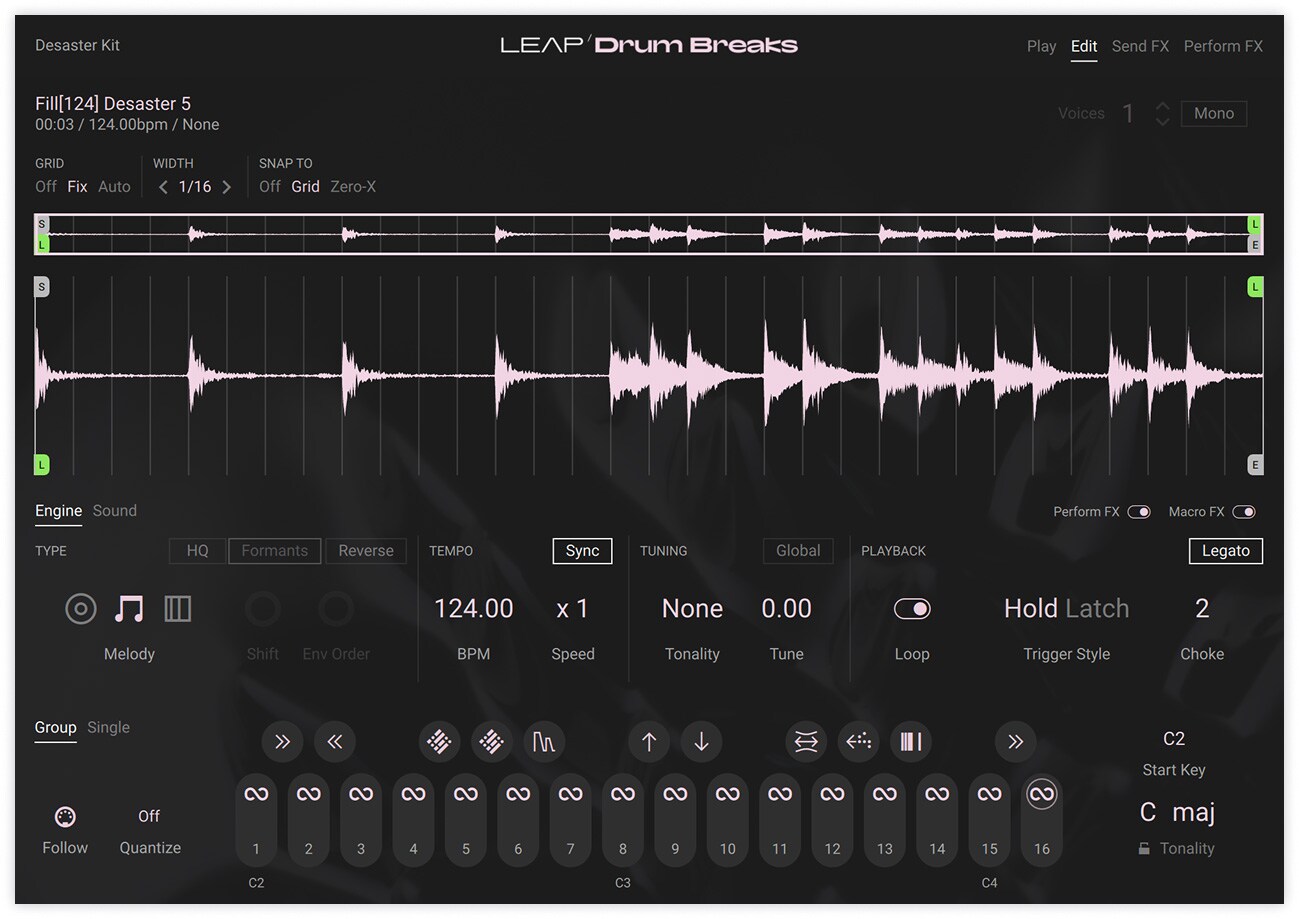
Task: Click the green loop end marker on waveform
Action: coord(1254,288)
